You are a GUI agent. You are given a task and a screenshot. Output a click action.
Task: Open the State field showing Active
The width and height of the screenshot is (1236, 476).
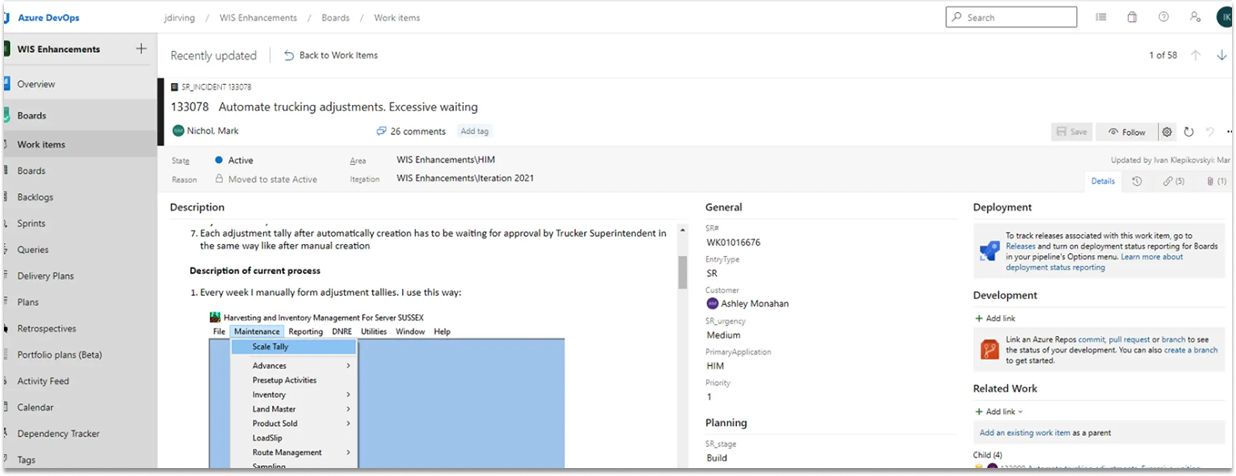tap(240, 160)
